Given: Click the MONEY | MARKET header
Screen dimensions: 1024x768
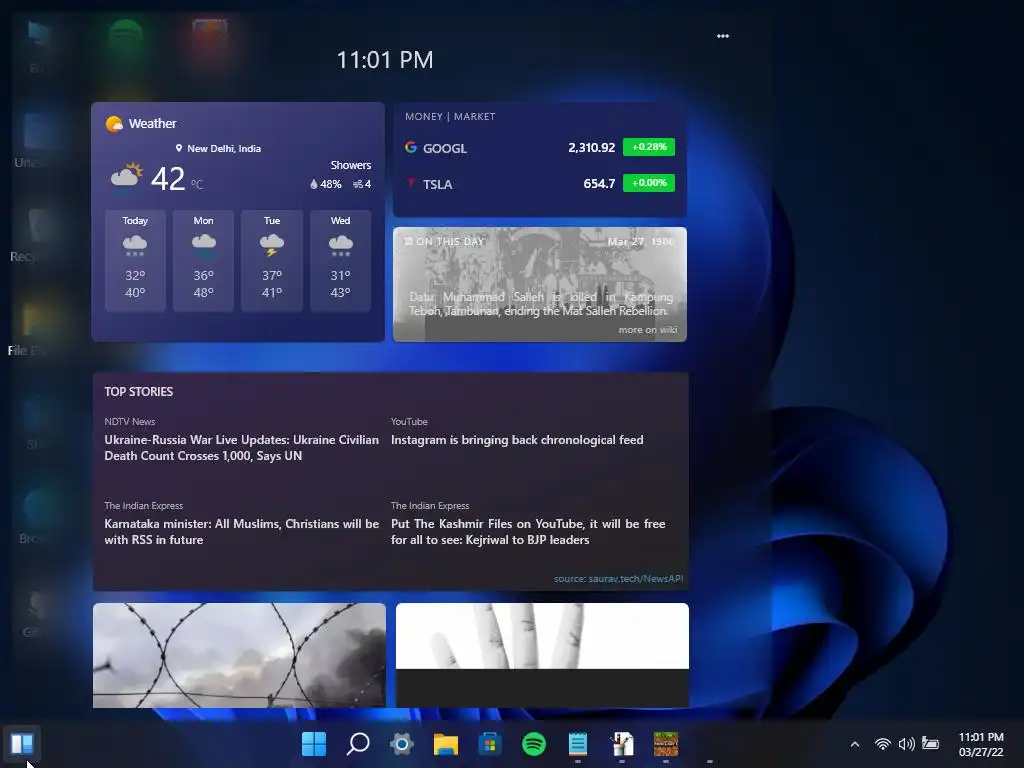Looking at the screenshot, I should tap(450, 116).
